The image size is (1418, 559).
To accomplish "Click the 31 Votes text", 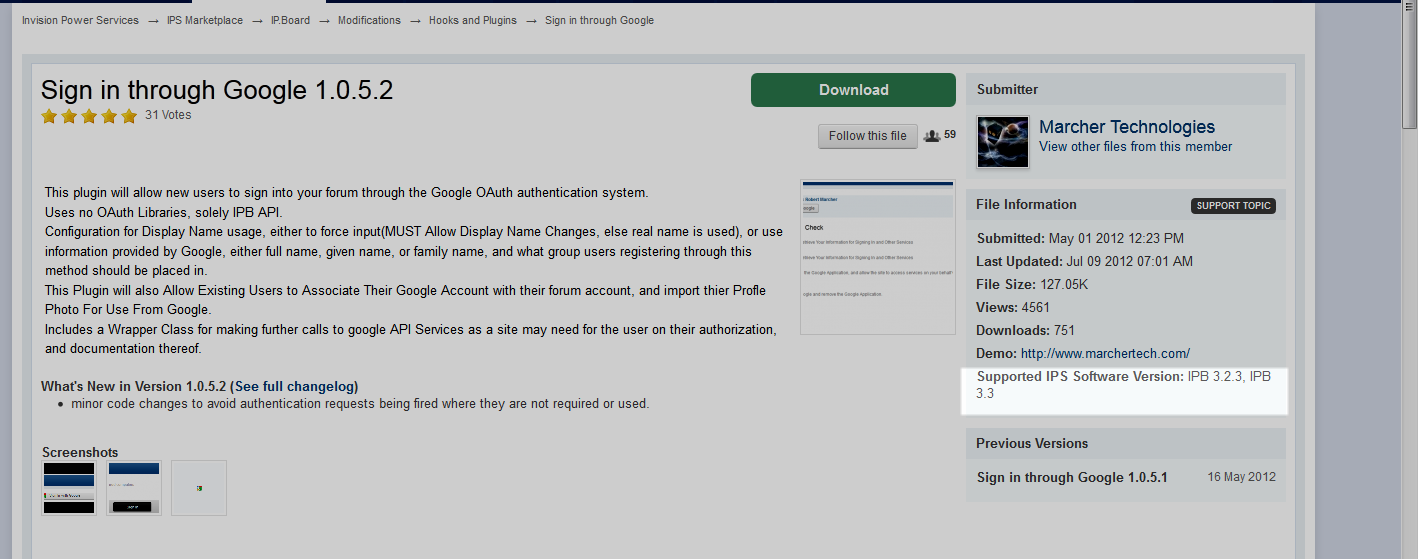I will 168,115.
